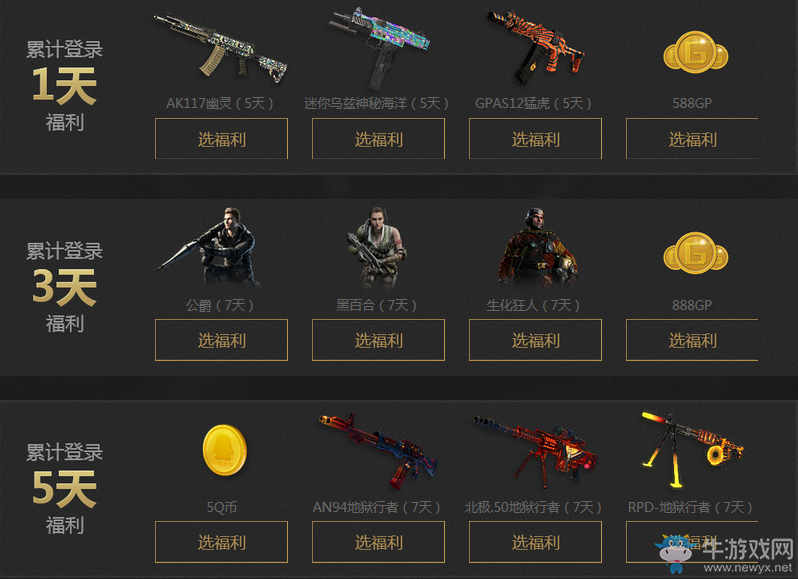Viewport: 798px width, 579px height.
Task: Choose 选福利 under AK117幽灵
Action: tap(221, 139)
